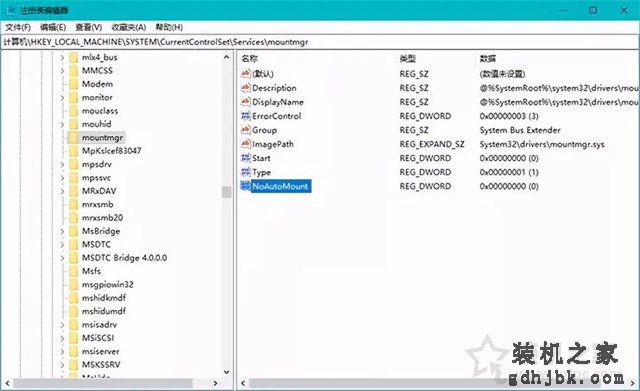Expand the MSiSCSI key
The image size is (640, 391).
(62, 338)
